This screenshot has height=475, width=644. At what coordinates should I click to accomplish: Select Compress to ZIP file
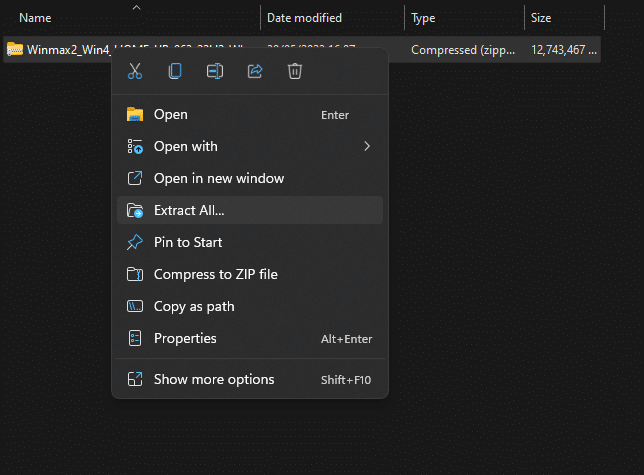click(x=216, y=275)
